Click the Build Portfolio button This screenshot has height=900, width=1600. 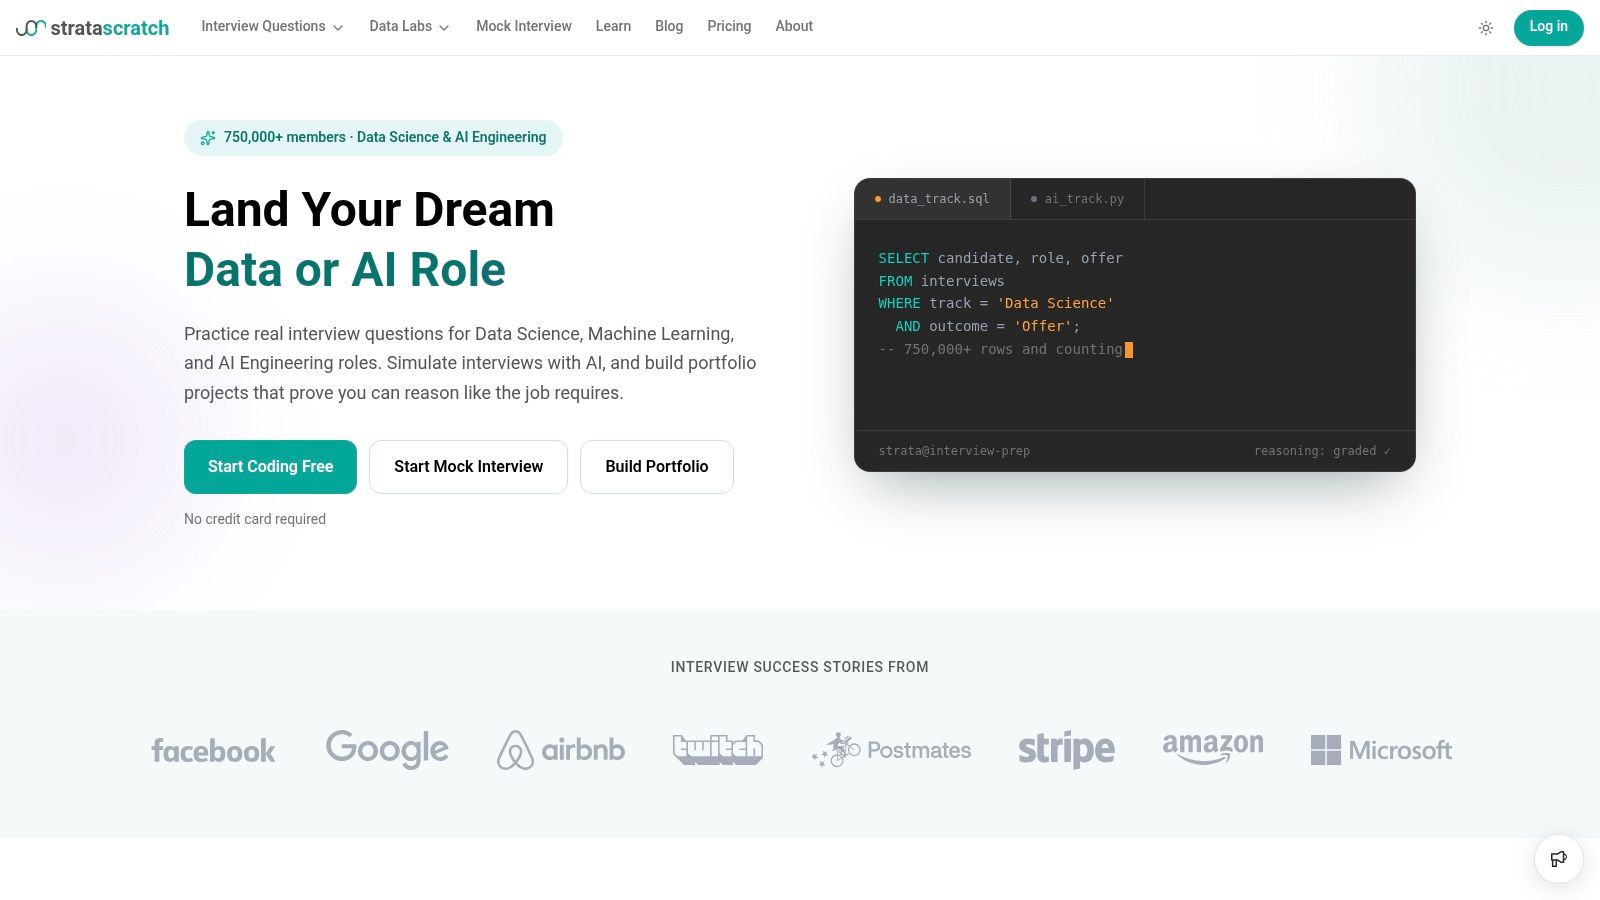tap(657, 467)
